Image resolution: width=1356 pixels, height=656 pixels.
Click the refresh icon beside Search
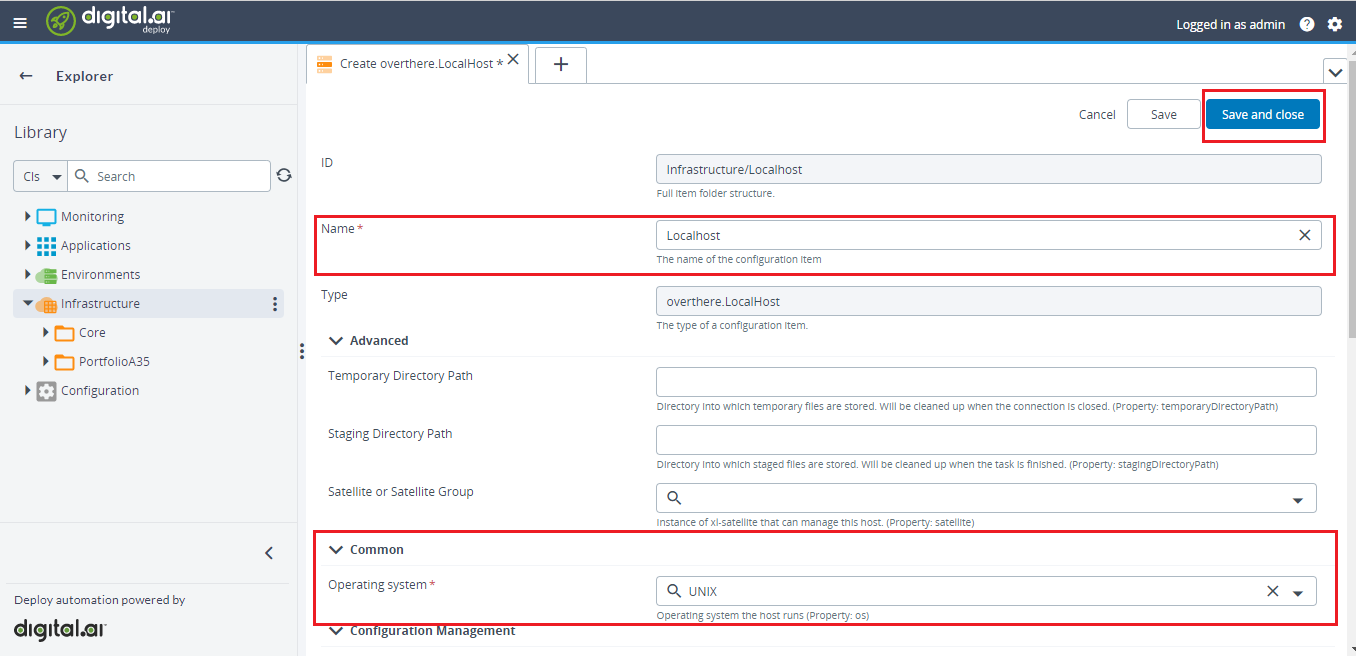[x=284, y=176]
